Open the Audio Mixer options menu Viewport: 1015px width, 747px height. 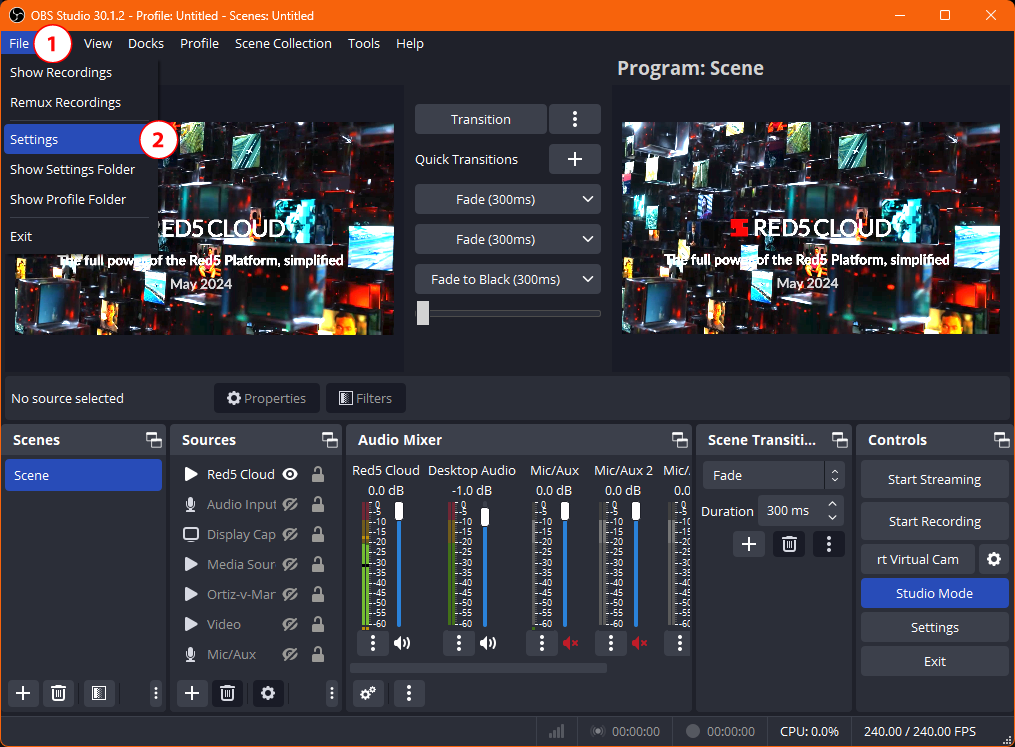409,693
